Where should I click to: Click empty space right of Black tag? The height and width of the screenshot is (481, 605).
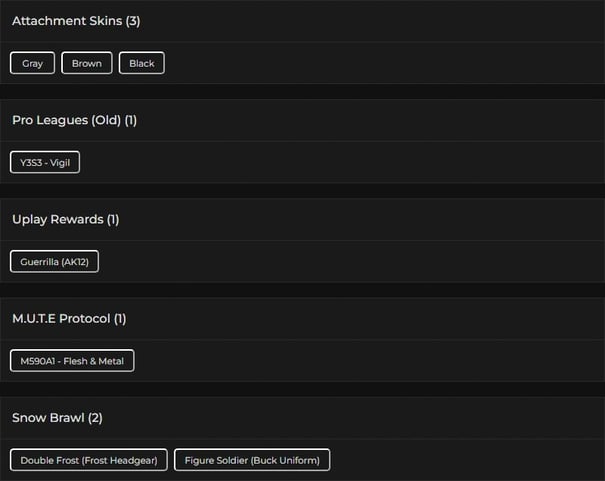point(380,63)
